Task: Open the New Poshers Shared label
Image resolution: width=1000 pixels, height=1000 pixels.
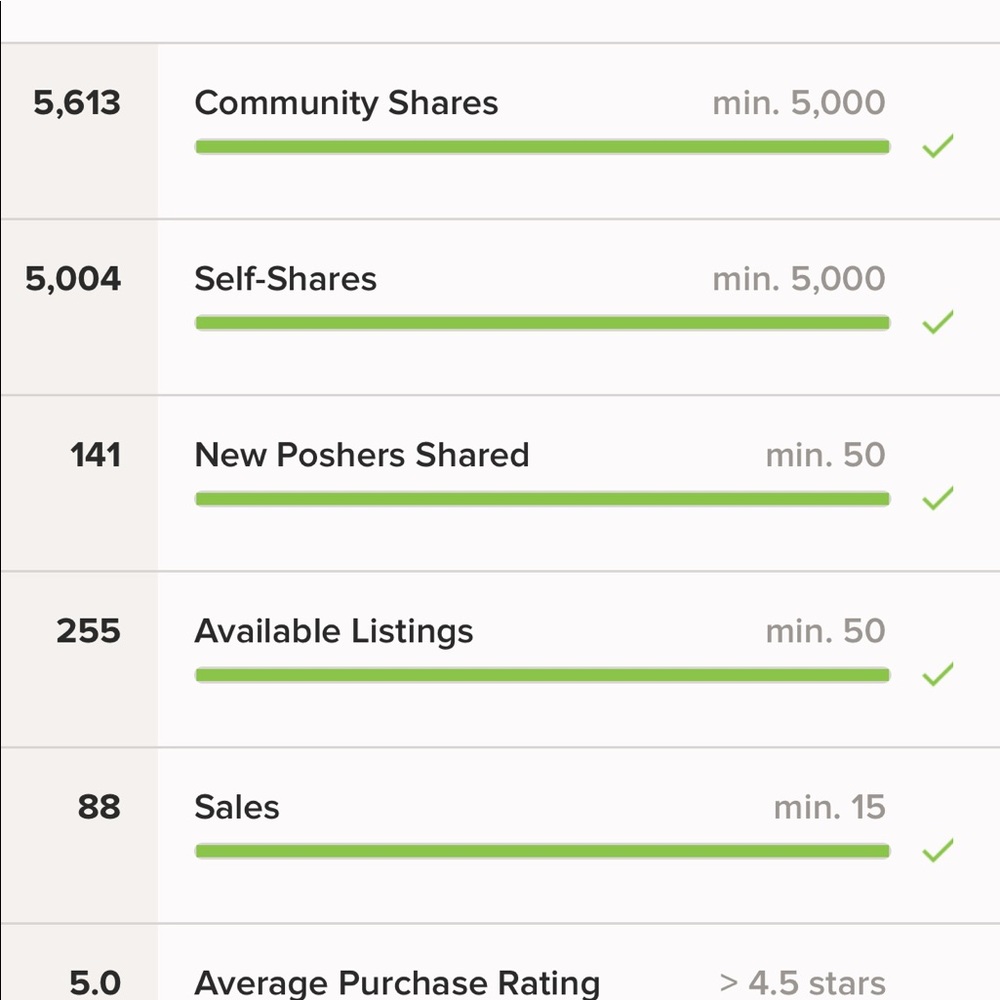Action: click(362, 455)
